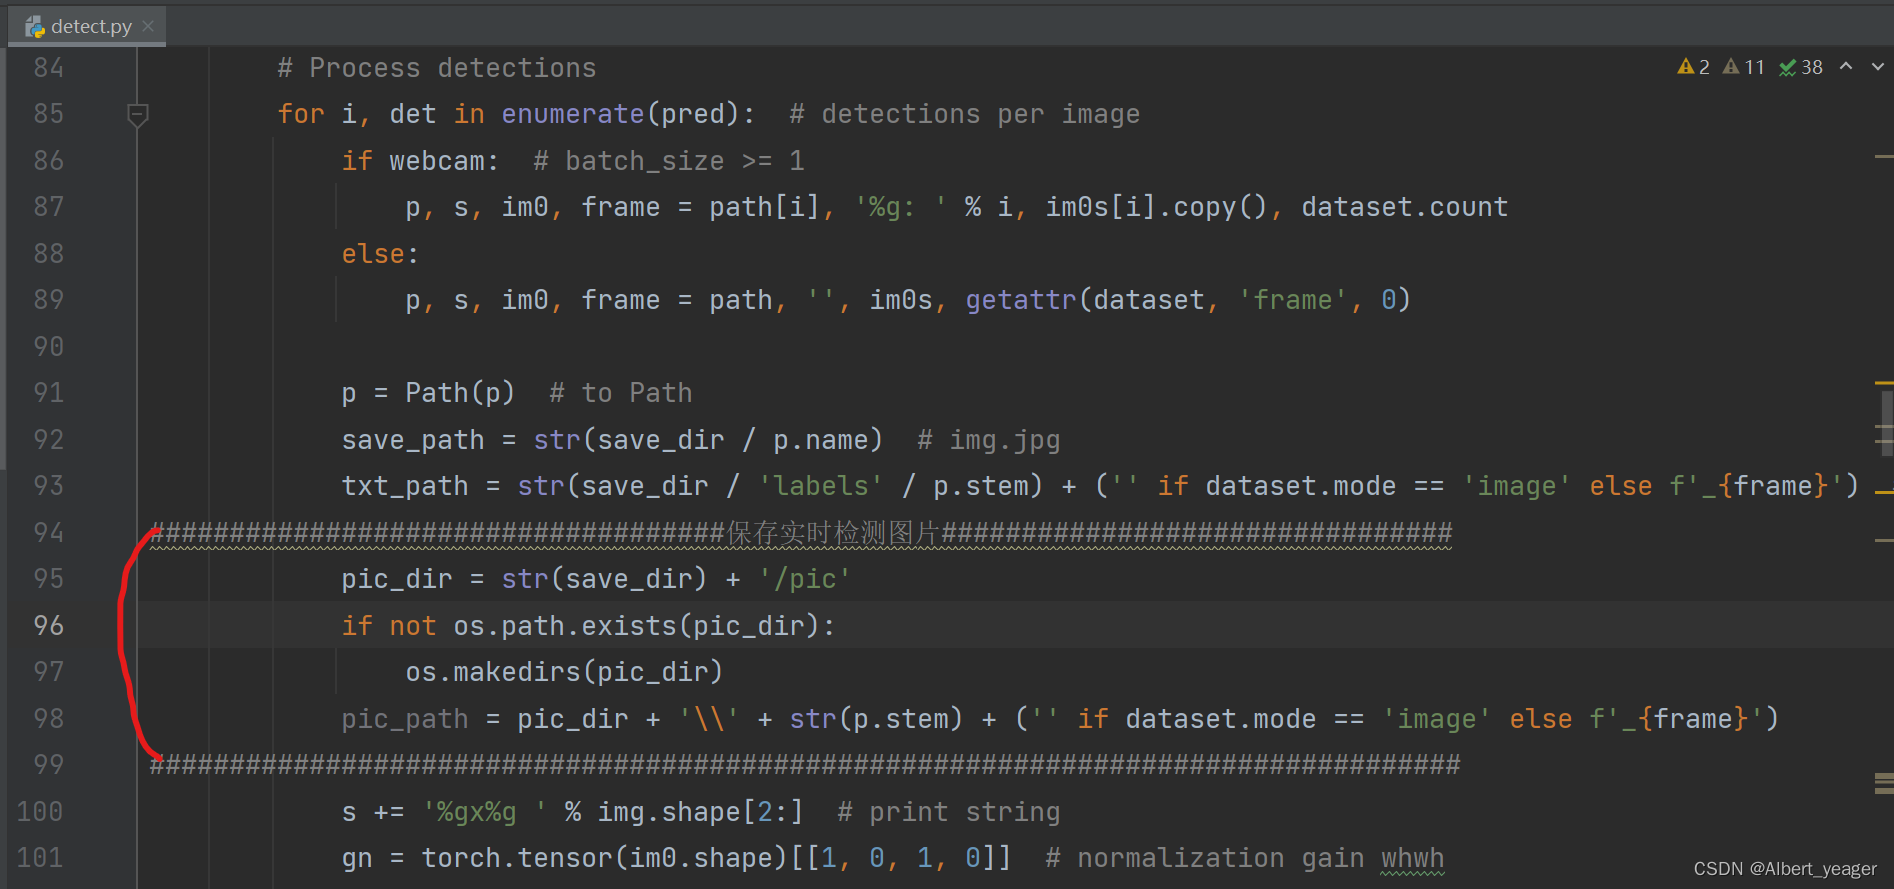The image size is (1894, 889).
Task: Click the '# to Path' comment
Action: [x=621, y=393]
